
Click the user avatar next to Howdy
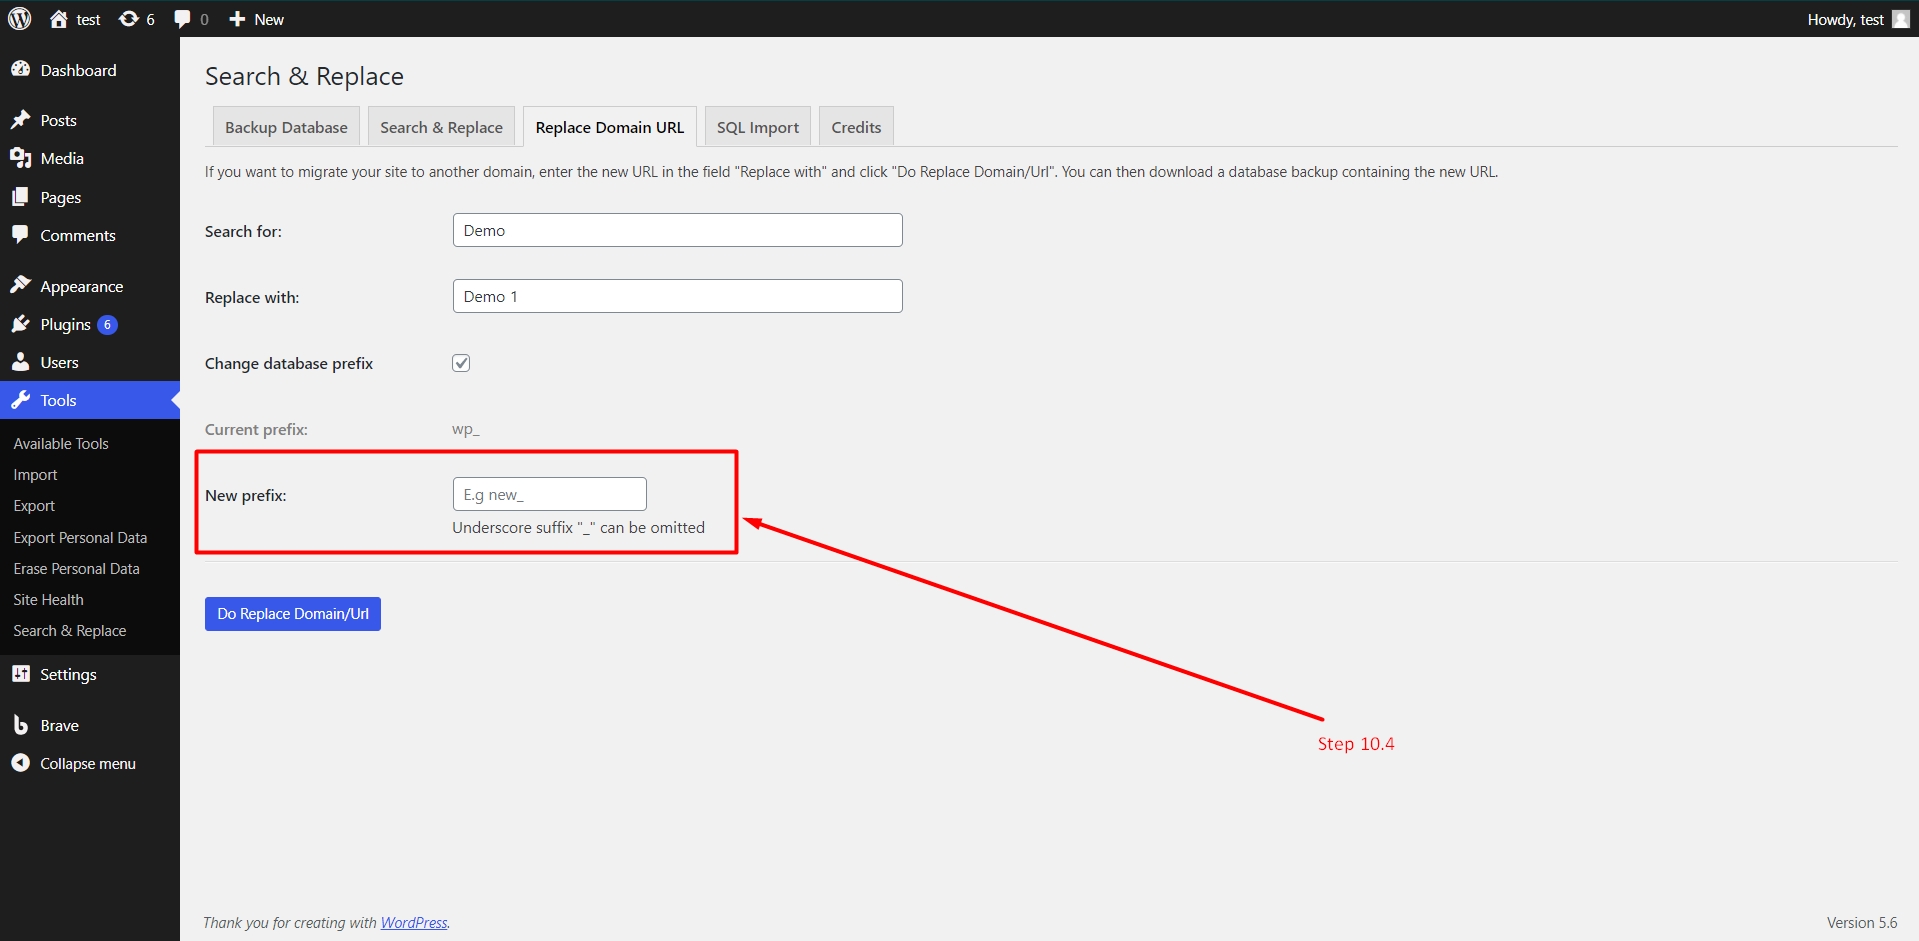coord(1901,19)
